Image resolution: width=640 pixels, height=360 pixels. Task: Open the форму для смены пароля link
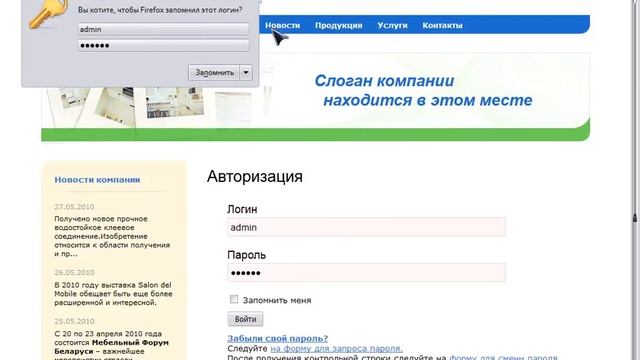(x=504, y=357)
